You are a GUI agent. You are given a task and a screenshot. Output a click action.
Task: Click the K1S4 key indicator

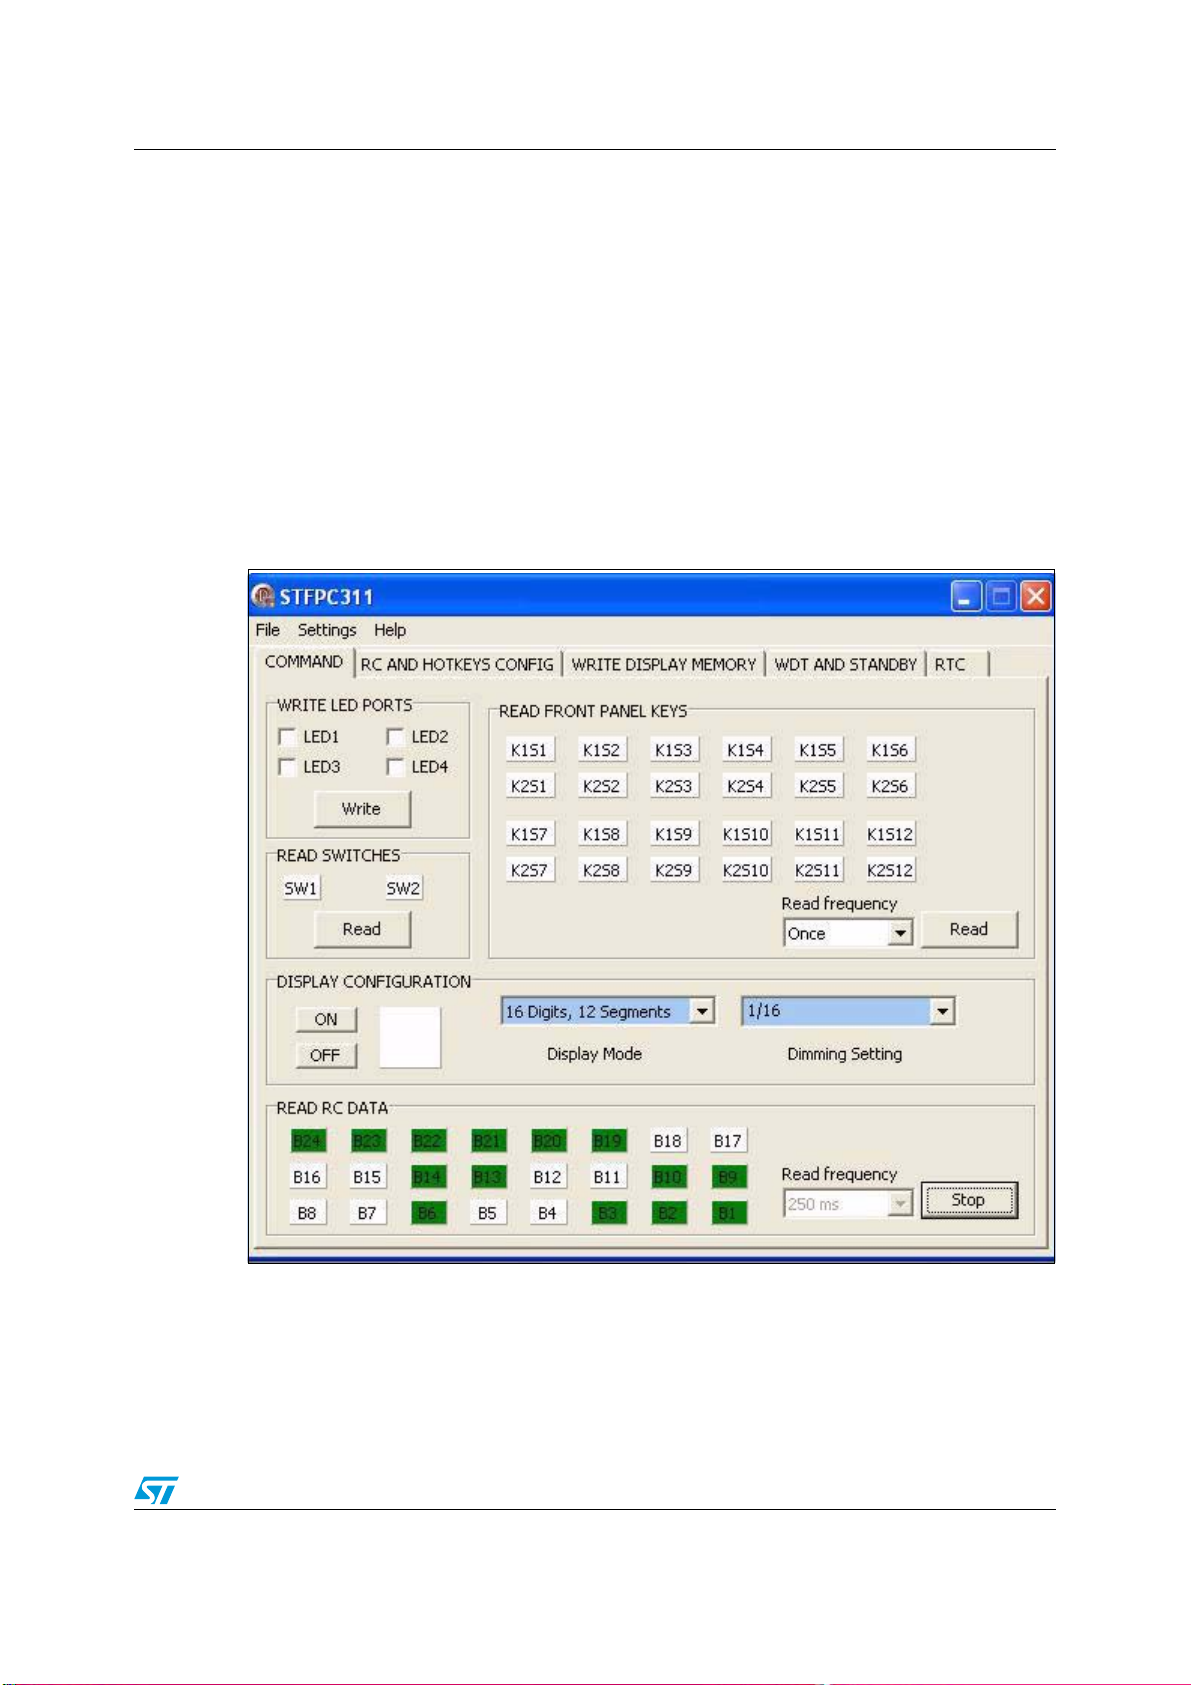[x=746, y=750]
